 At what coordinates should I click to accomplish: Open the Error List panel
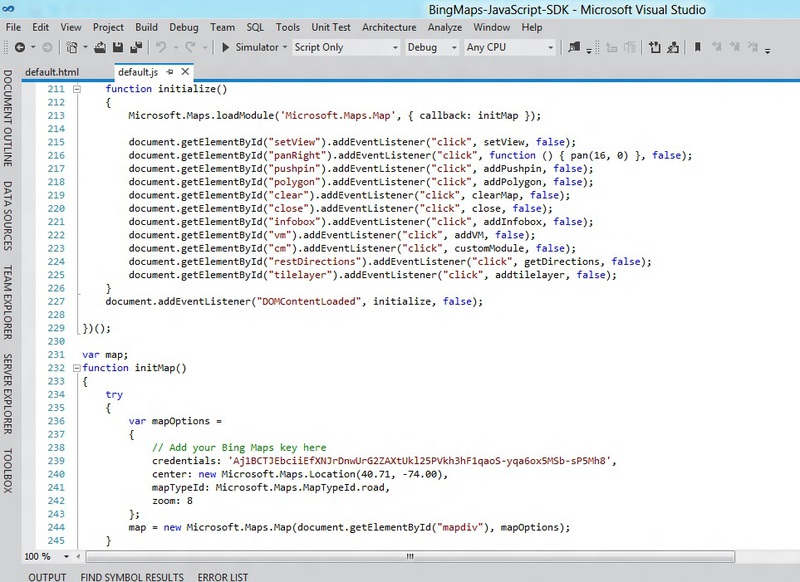coord(222,577)
